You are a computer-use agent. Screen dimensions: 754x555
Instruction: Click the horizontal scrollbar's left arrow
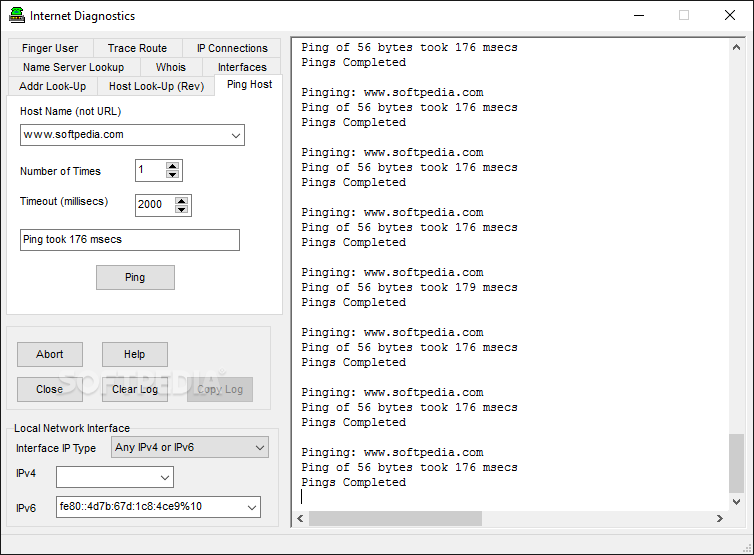click(301, 518)
